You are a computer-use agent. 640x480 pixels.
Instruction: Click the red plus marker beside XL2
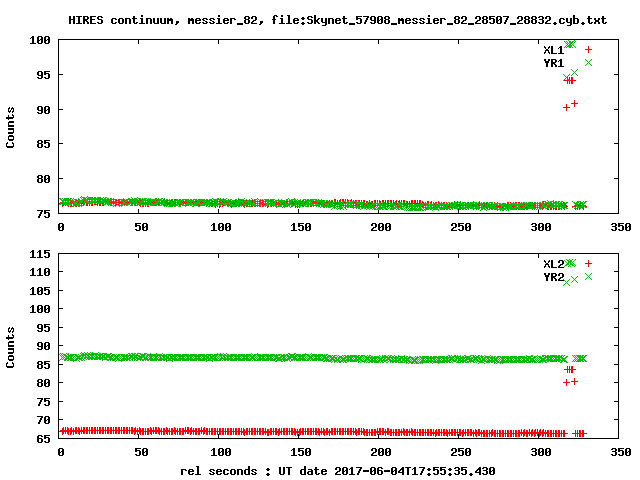tap(588, 264)
